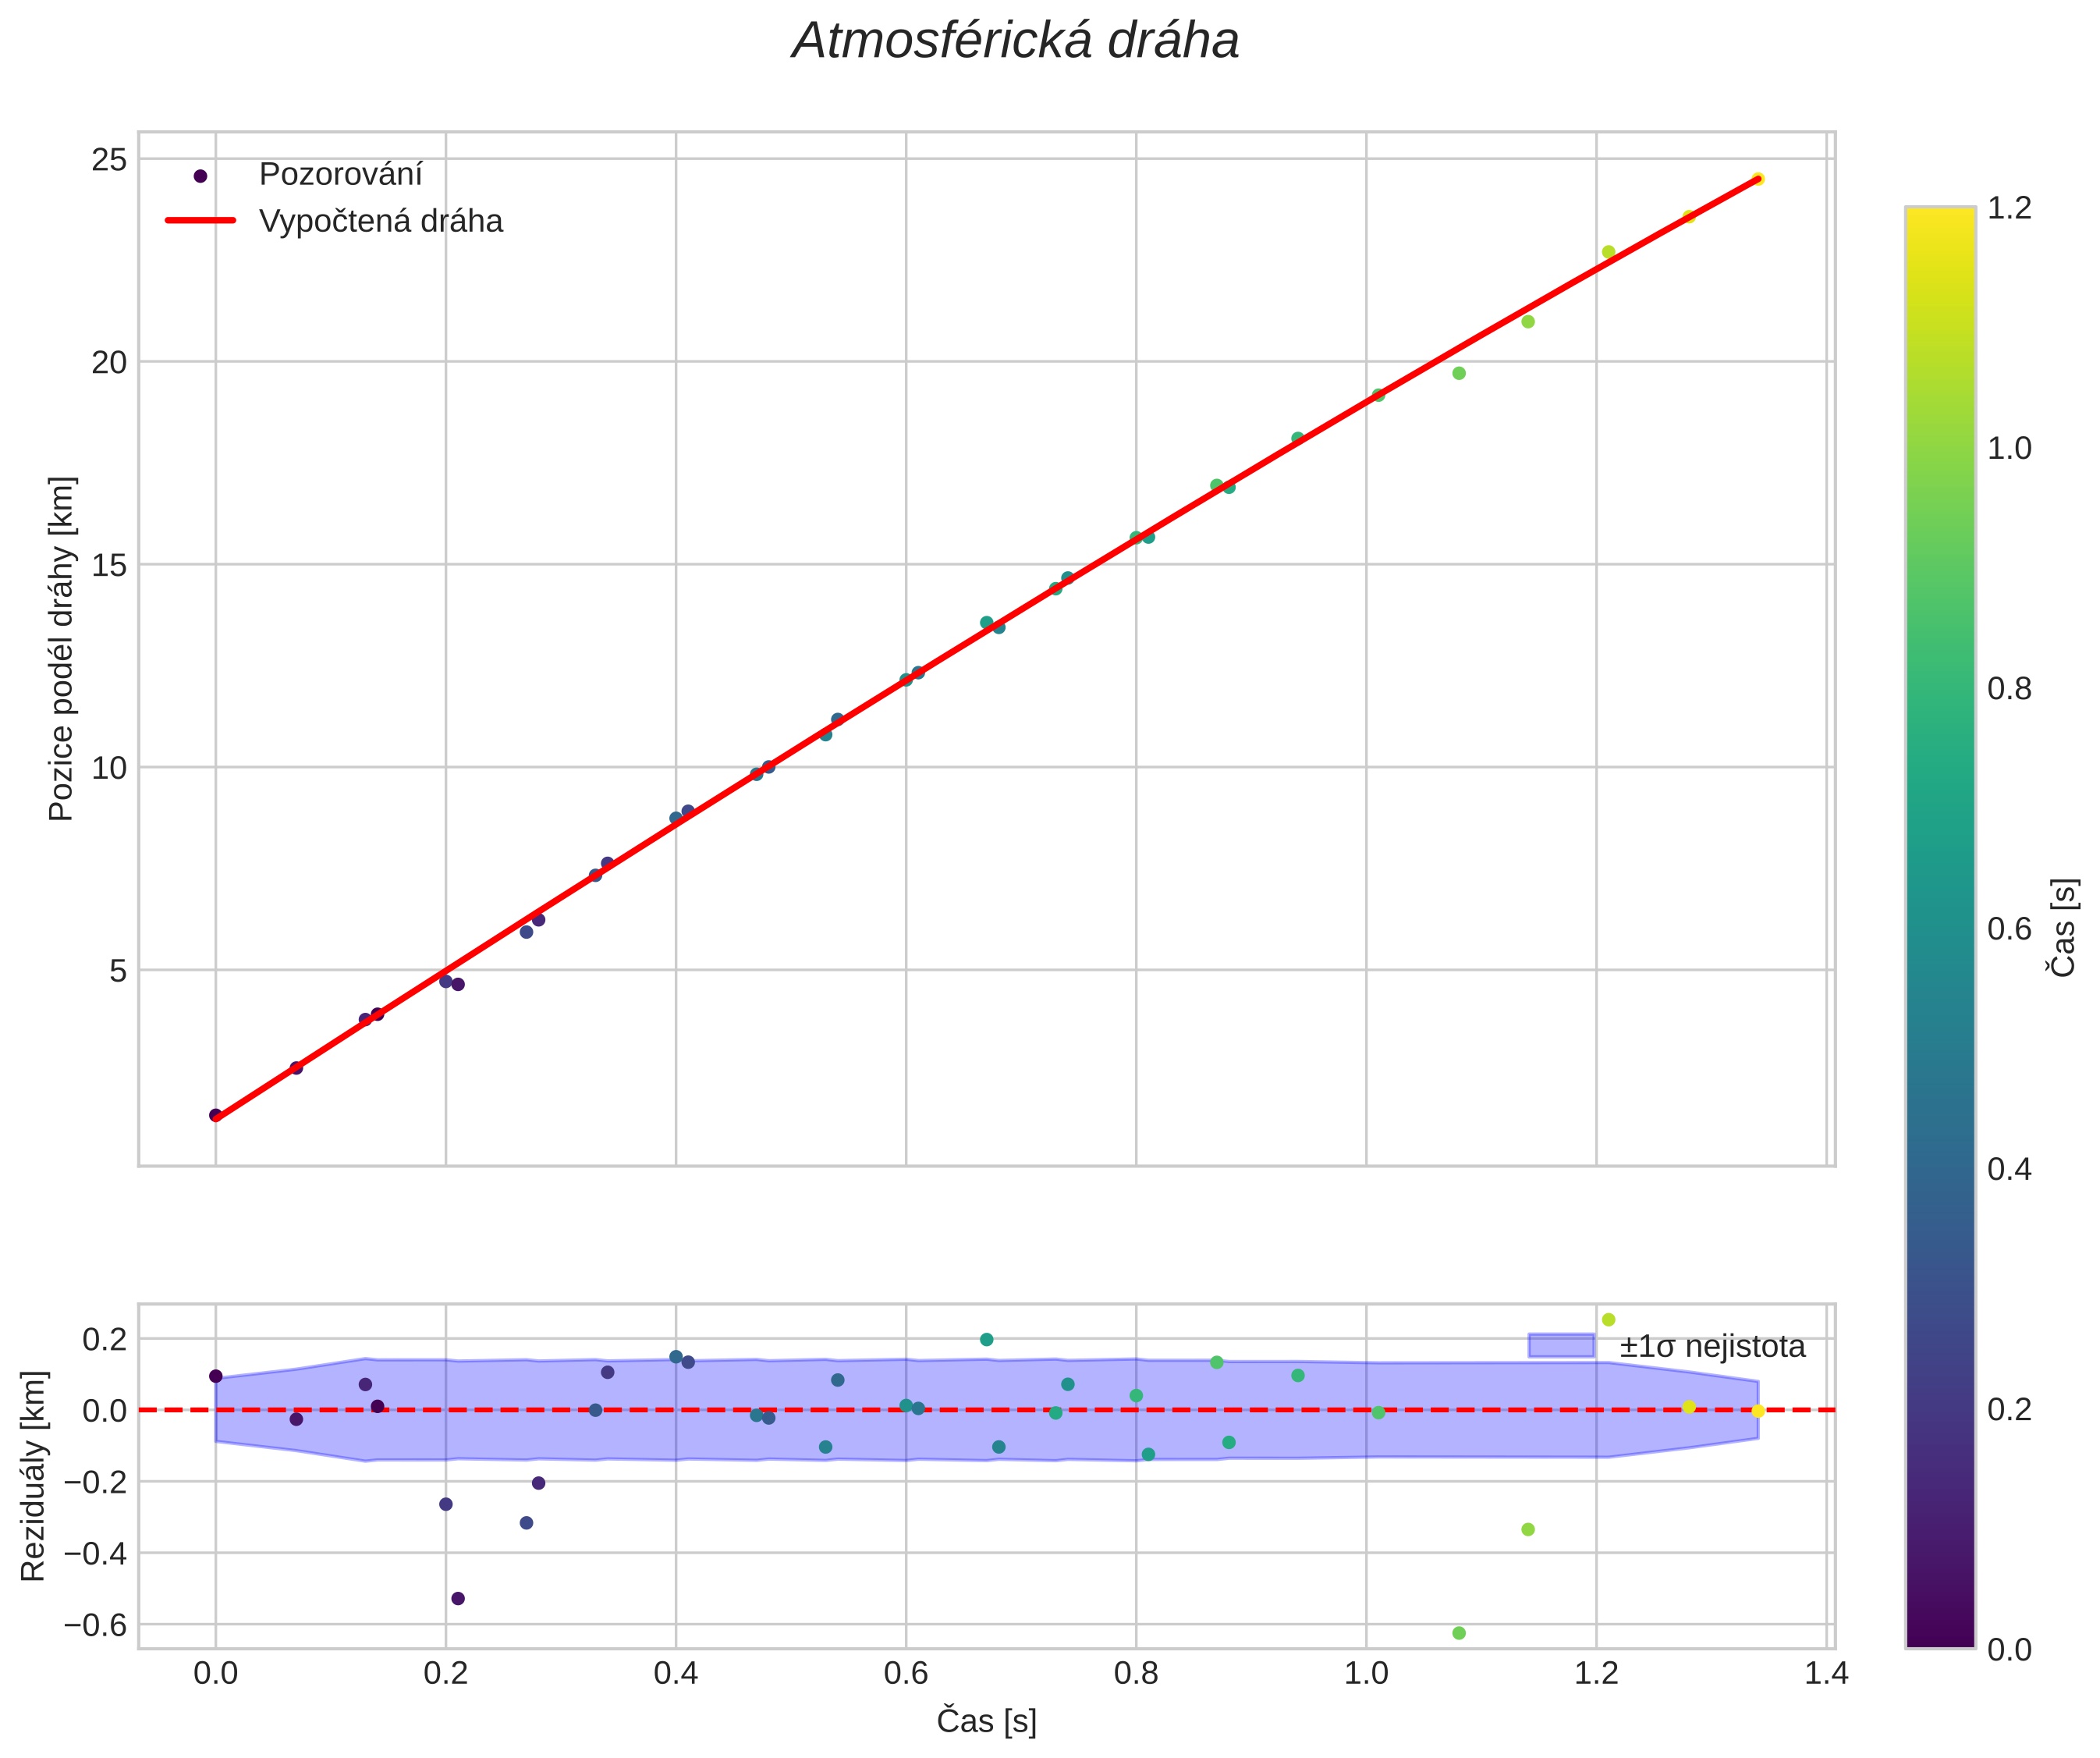Click the yellow last observation point at top right
The height and width of the screenshot is (1758, 2100).
pos(1758,179)
